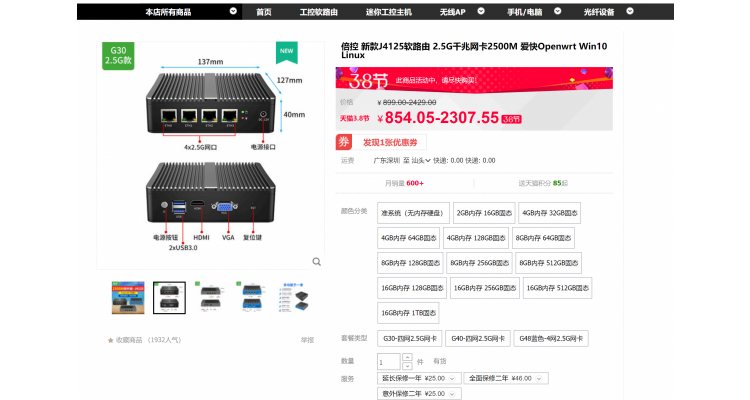Image resolution: width=750 pixels, height=400 pixels.
Task: Click the NEW ribbon badge
Action: click(x=287, y=52)
